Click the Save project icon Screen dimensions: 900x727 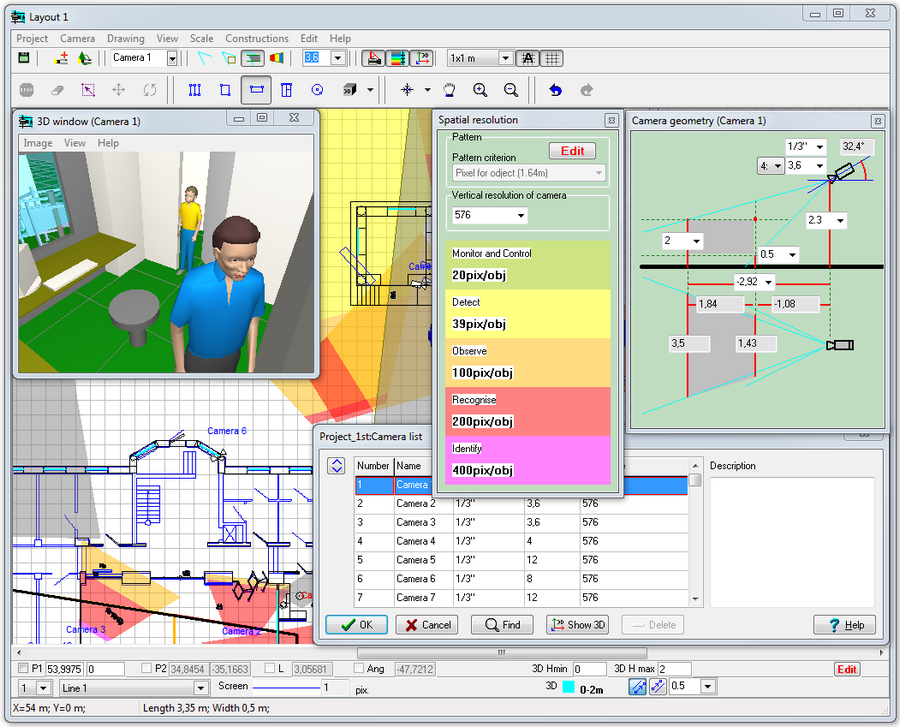pos(24,58)
